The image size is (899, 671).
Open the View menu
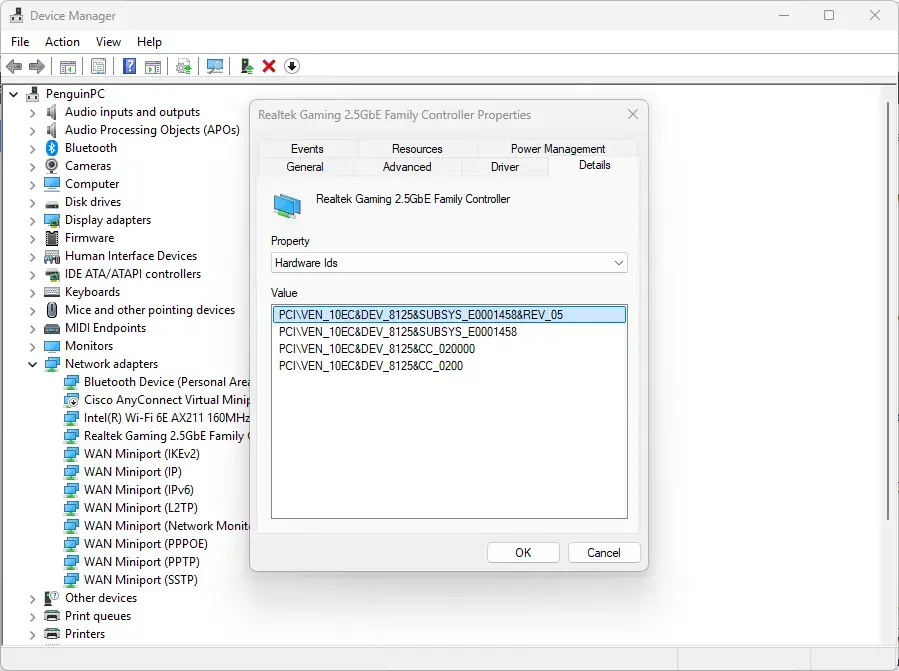coord(108,42)
